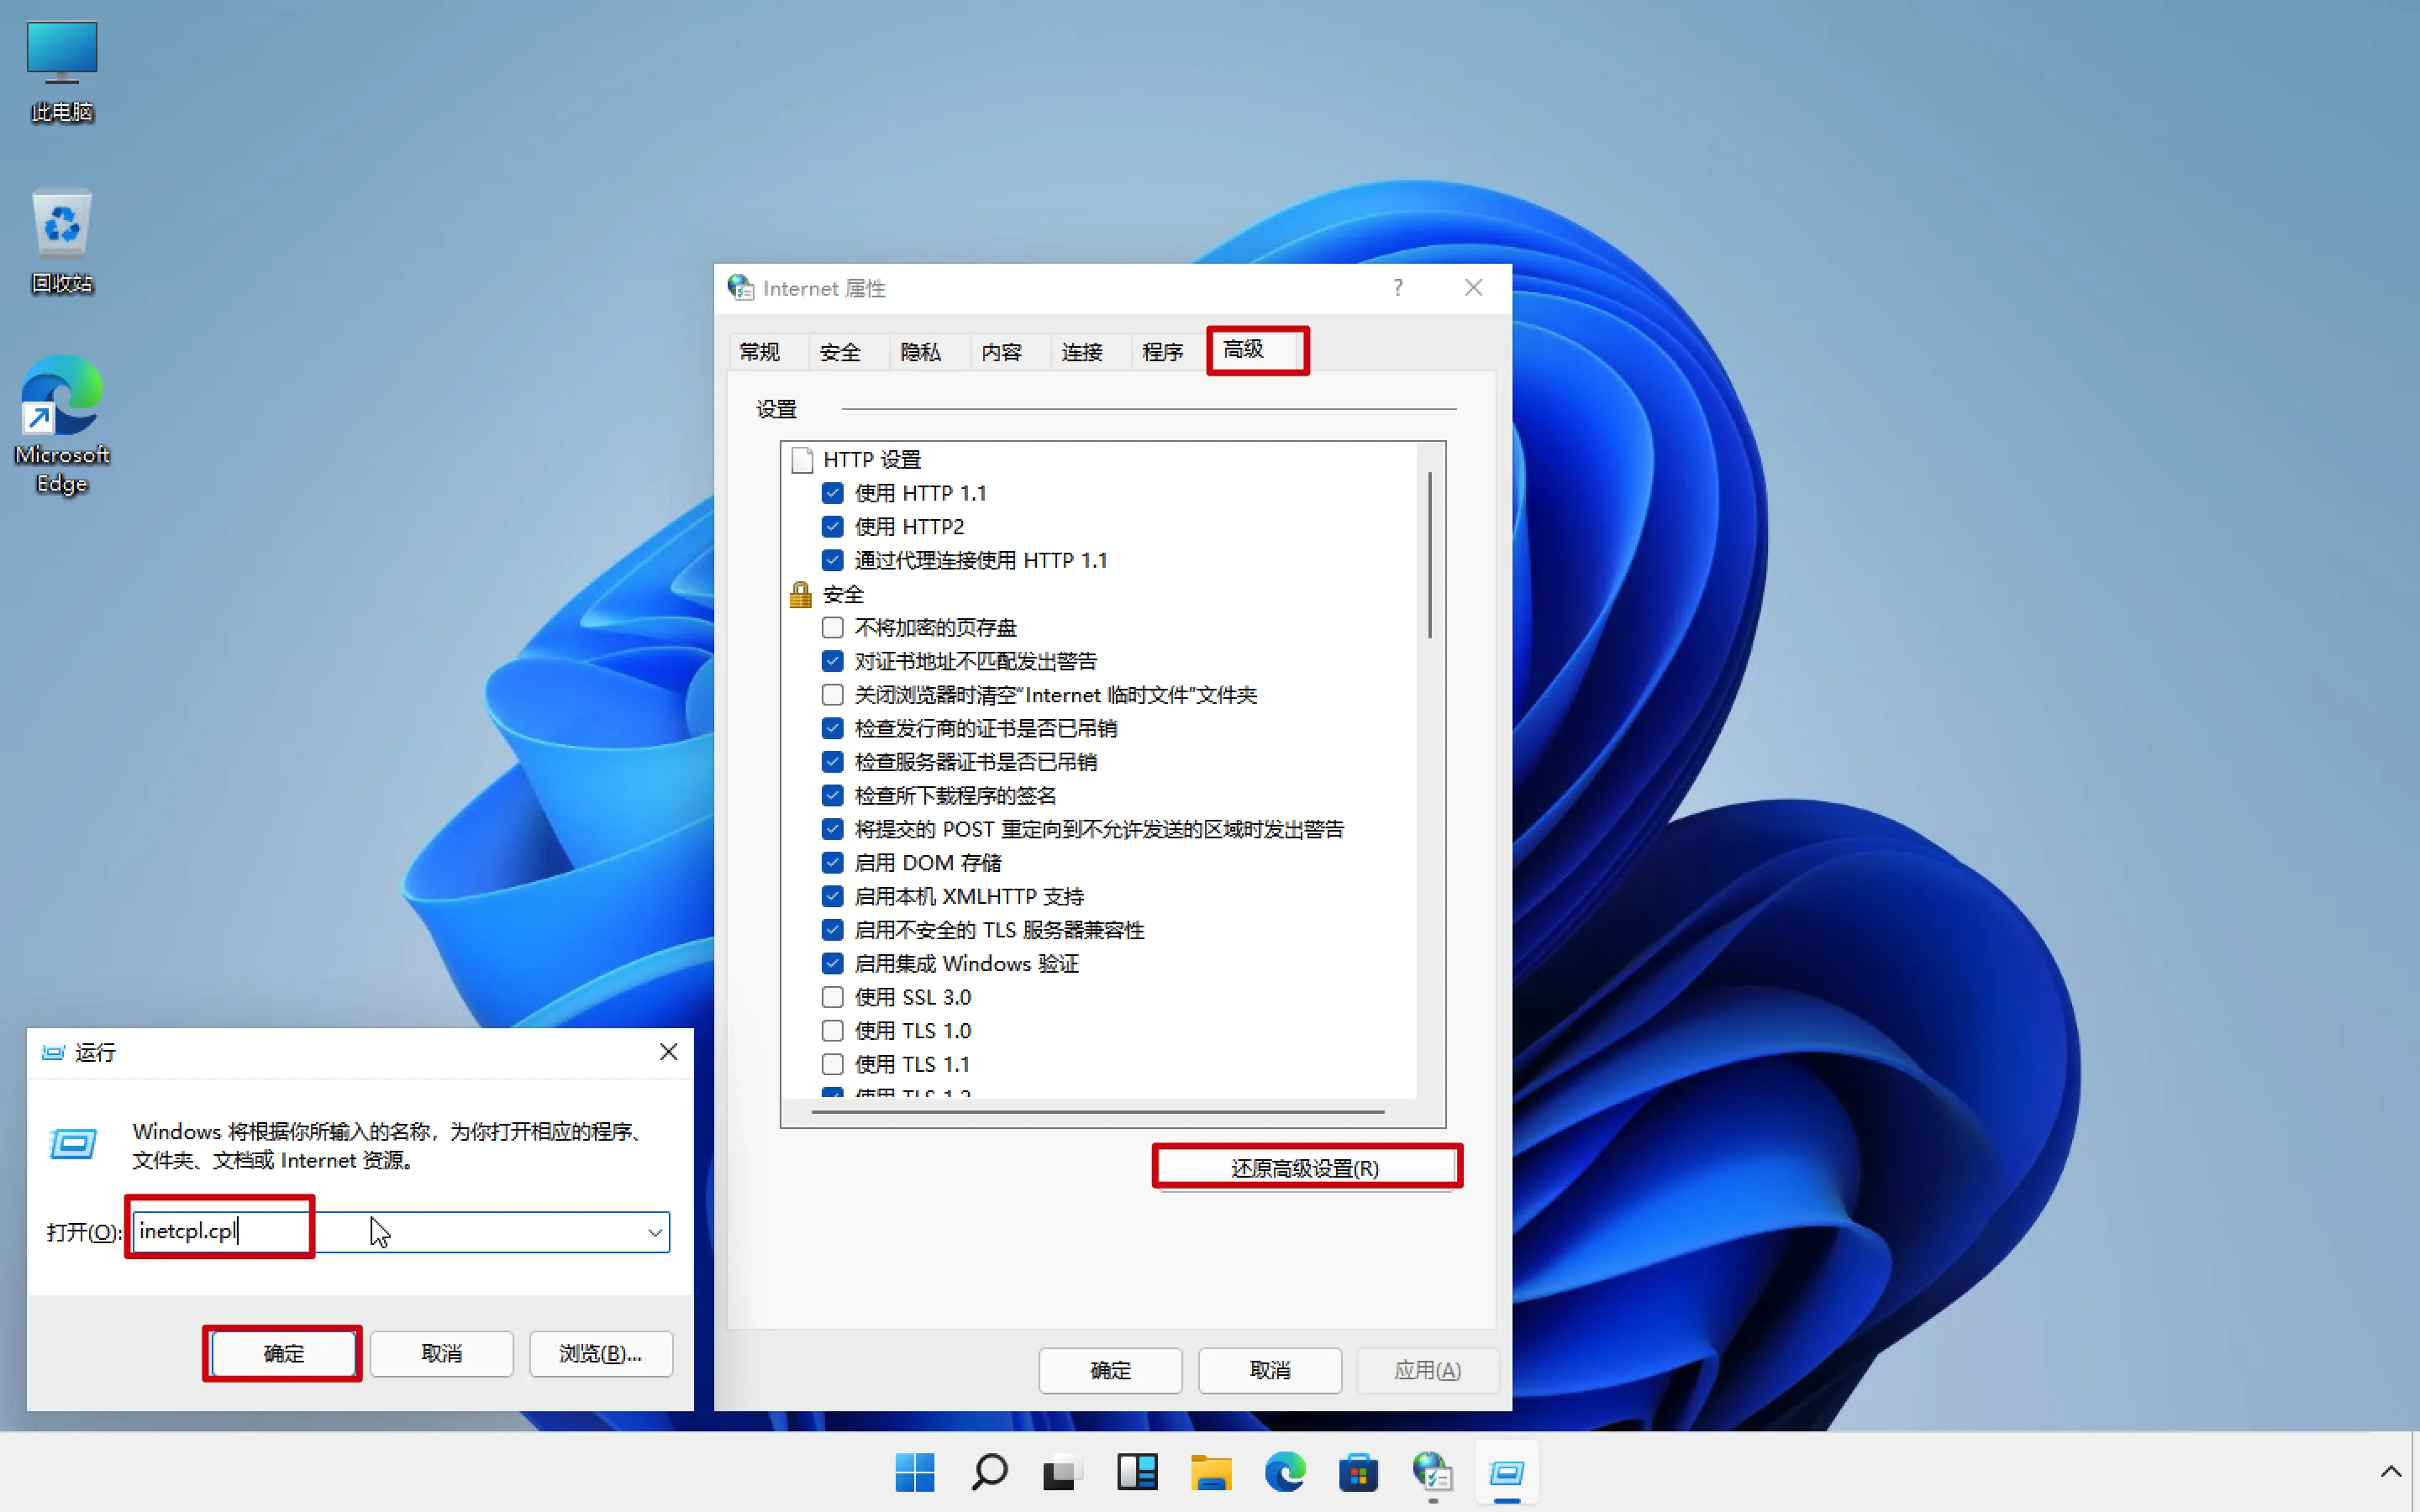
Task: Check 不将加密的页存盘 option
Action: [x=832, y=627]
